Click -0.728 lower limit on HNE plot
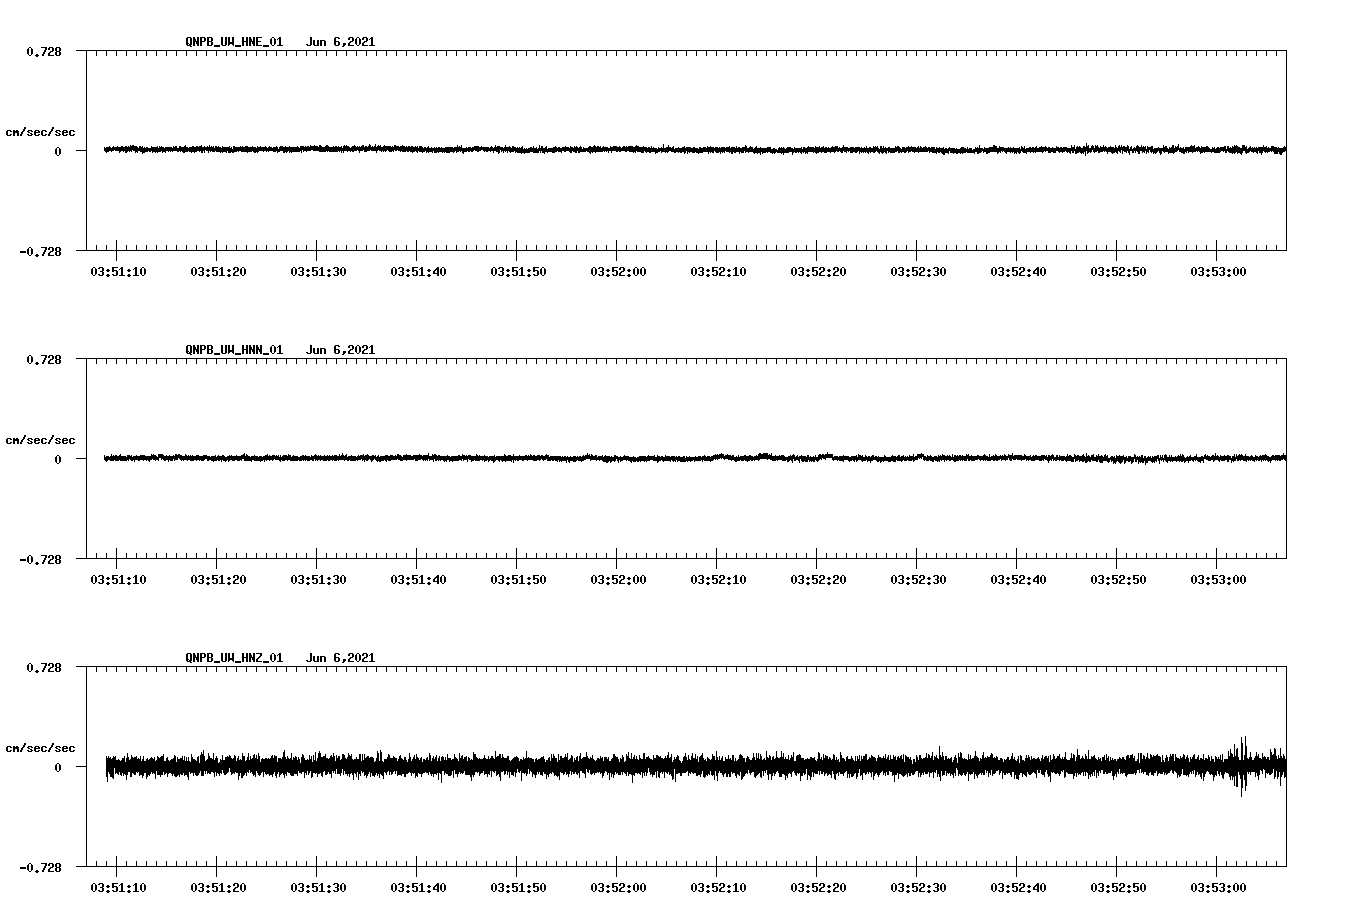The image size is (1358, 924). 40,252
